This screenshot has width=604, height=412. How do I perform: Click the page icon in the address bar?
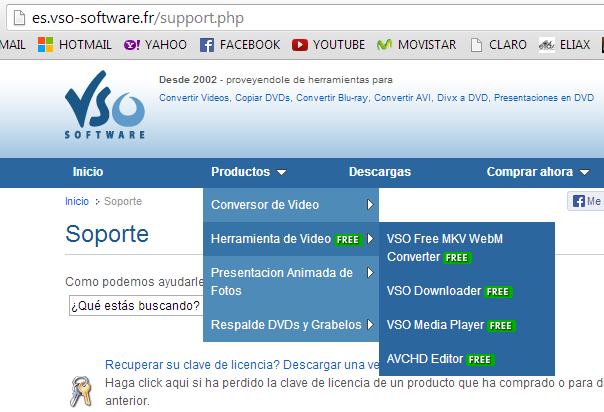19,18
